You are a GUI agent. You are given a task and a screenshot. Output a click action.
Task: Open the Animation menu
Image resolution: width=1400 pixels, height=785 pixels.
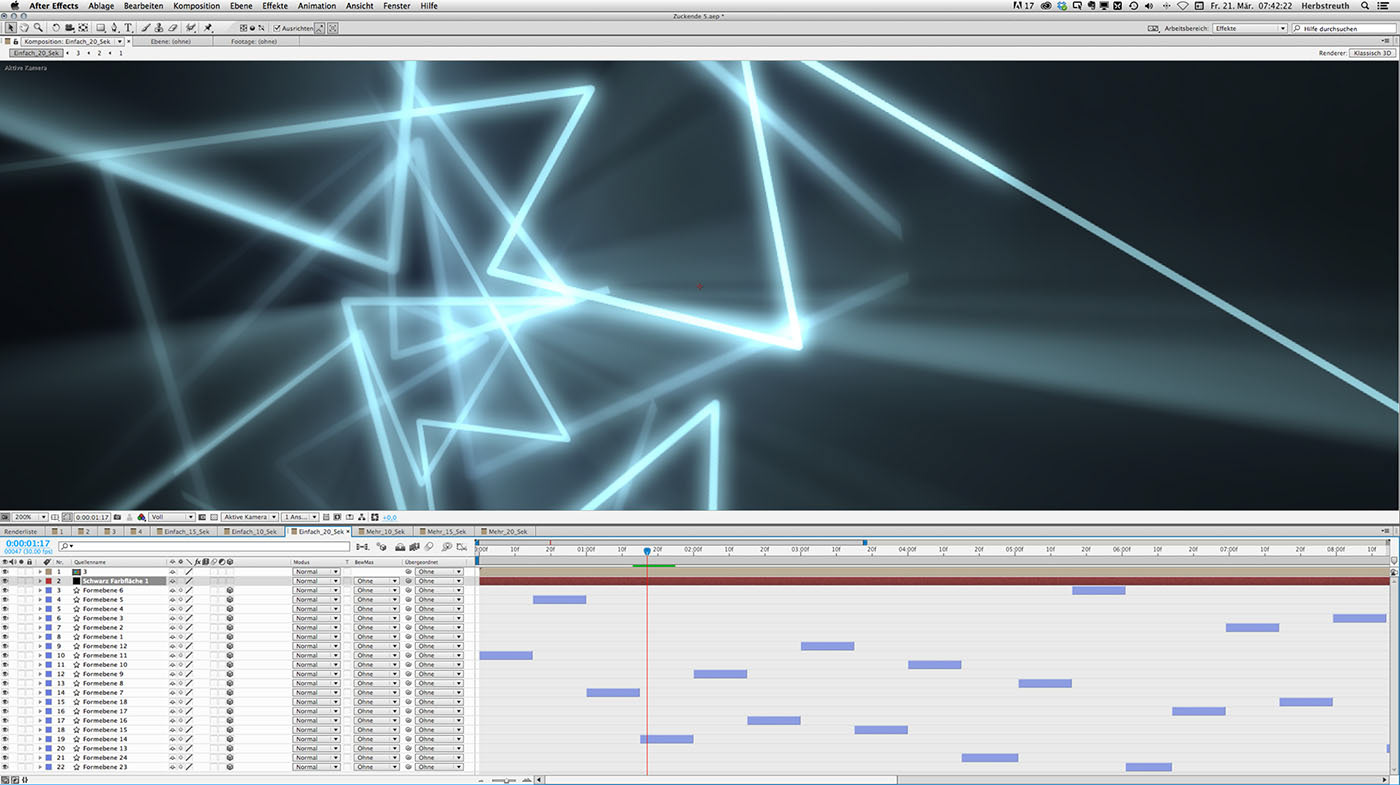click(x=317, y=6)
